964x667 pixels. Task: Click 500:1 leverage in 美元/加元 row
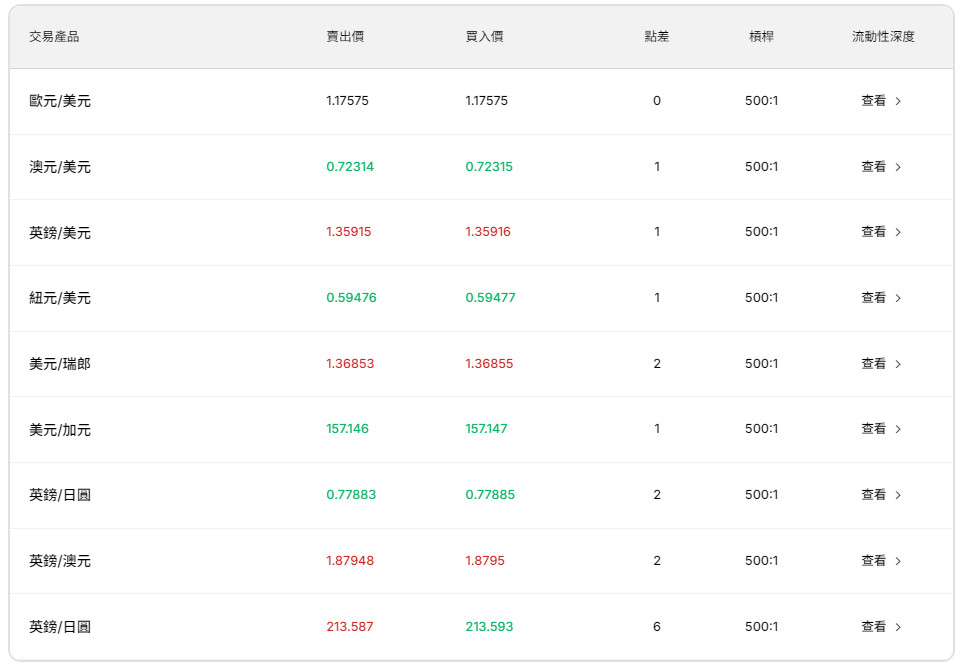coord(761,428)
